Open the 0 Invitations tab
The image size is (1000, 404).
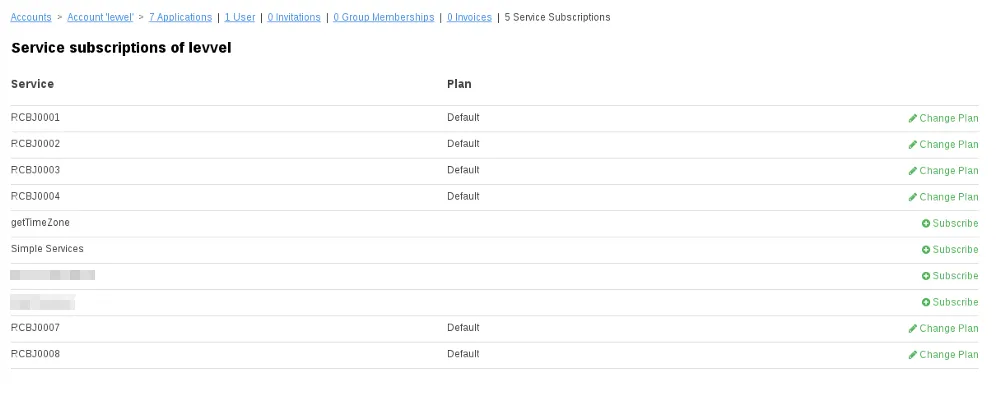294,17
